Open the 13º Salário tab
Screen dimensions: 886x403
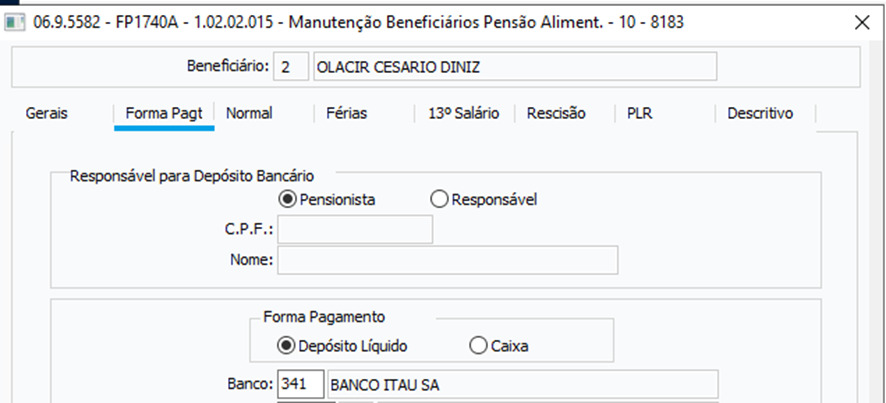click(464, 113)
